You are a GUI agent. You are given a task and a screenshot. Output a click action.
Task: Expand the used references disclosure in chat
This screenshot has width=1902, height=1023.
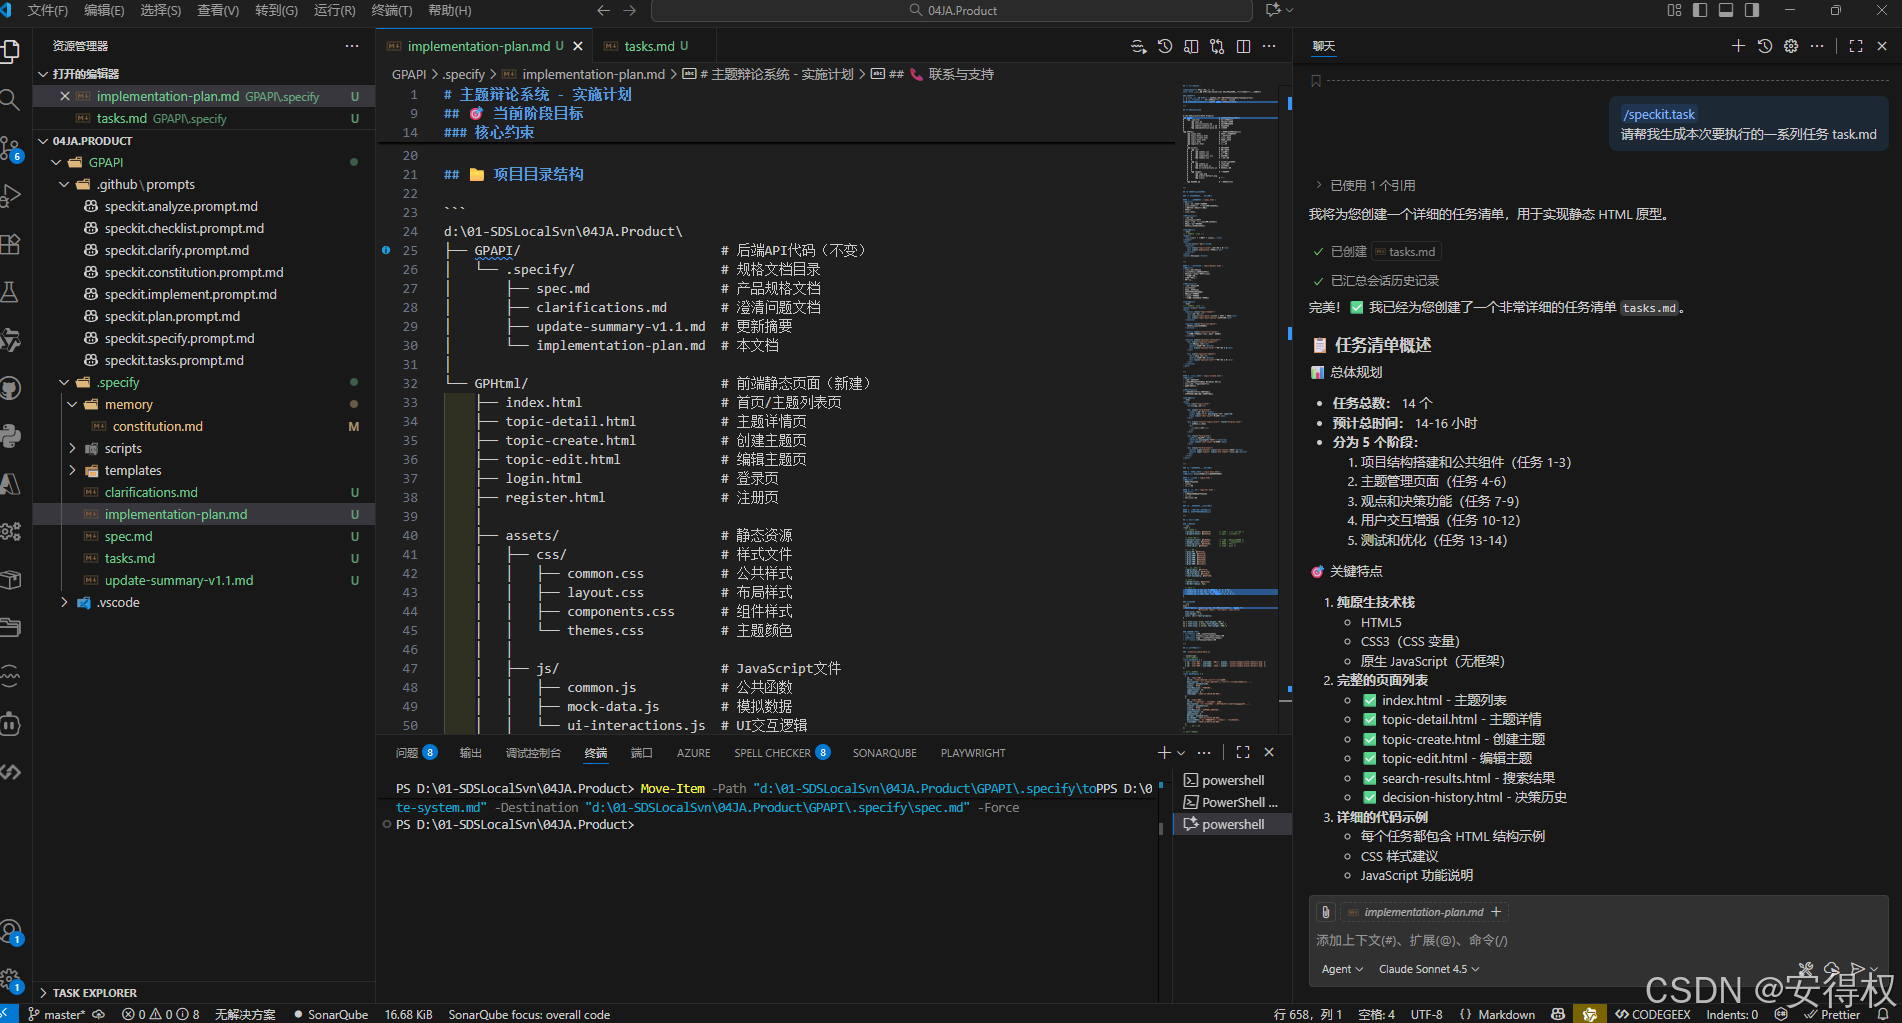coord(1365,185)
